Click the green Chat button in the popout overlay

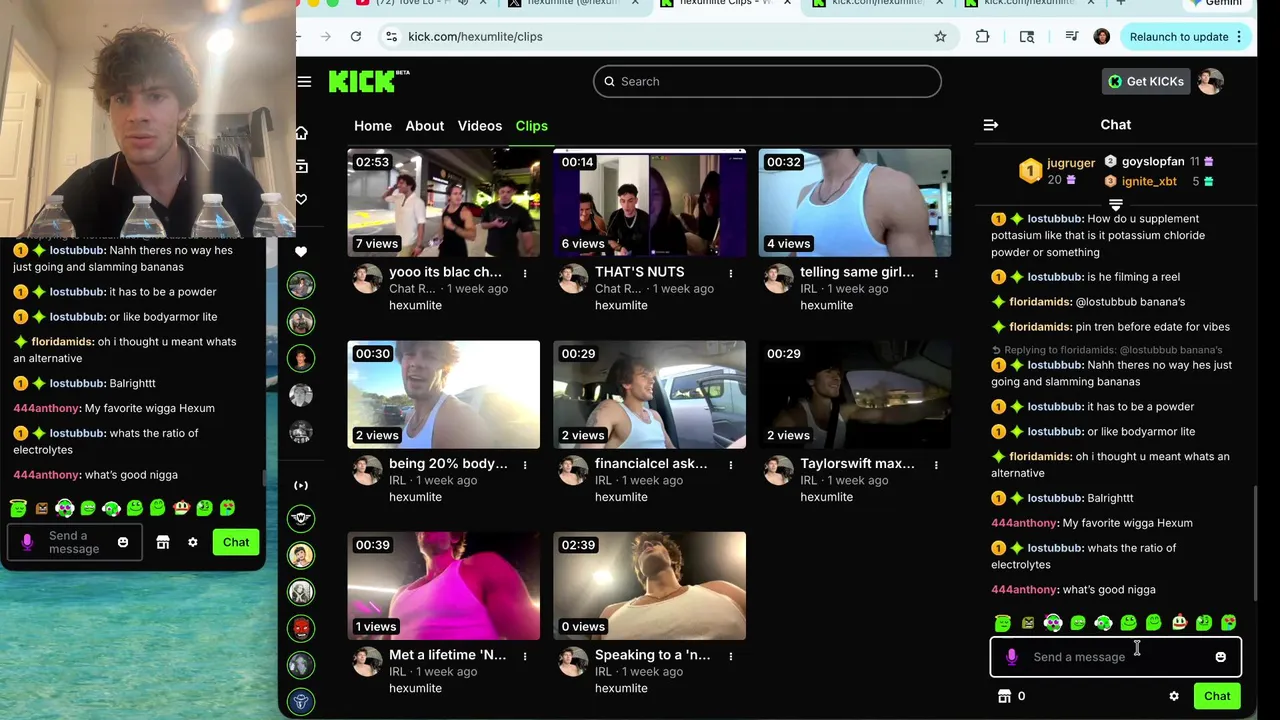coord(236,542)
